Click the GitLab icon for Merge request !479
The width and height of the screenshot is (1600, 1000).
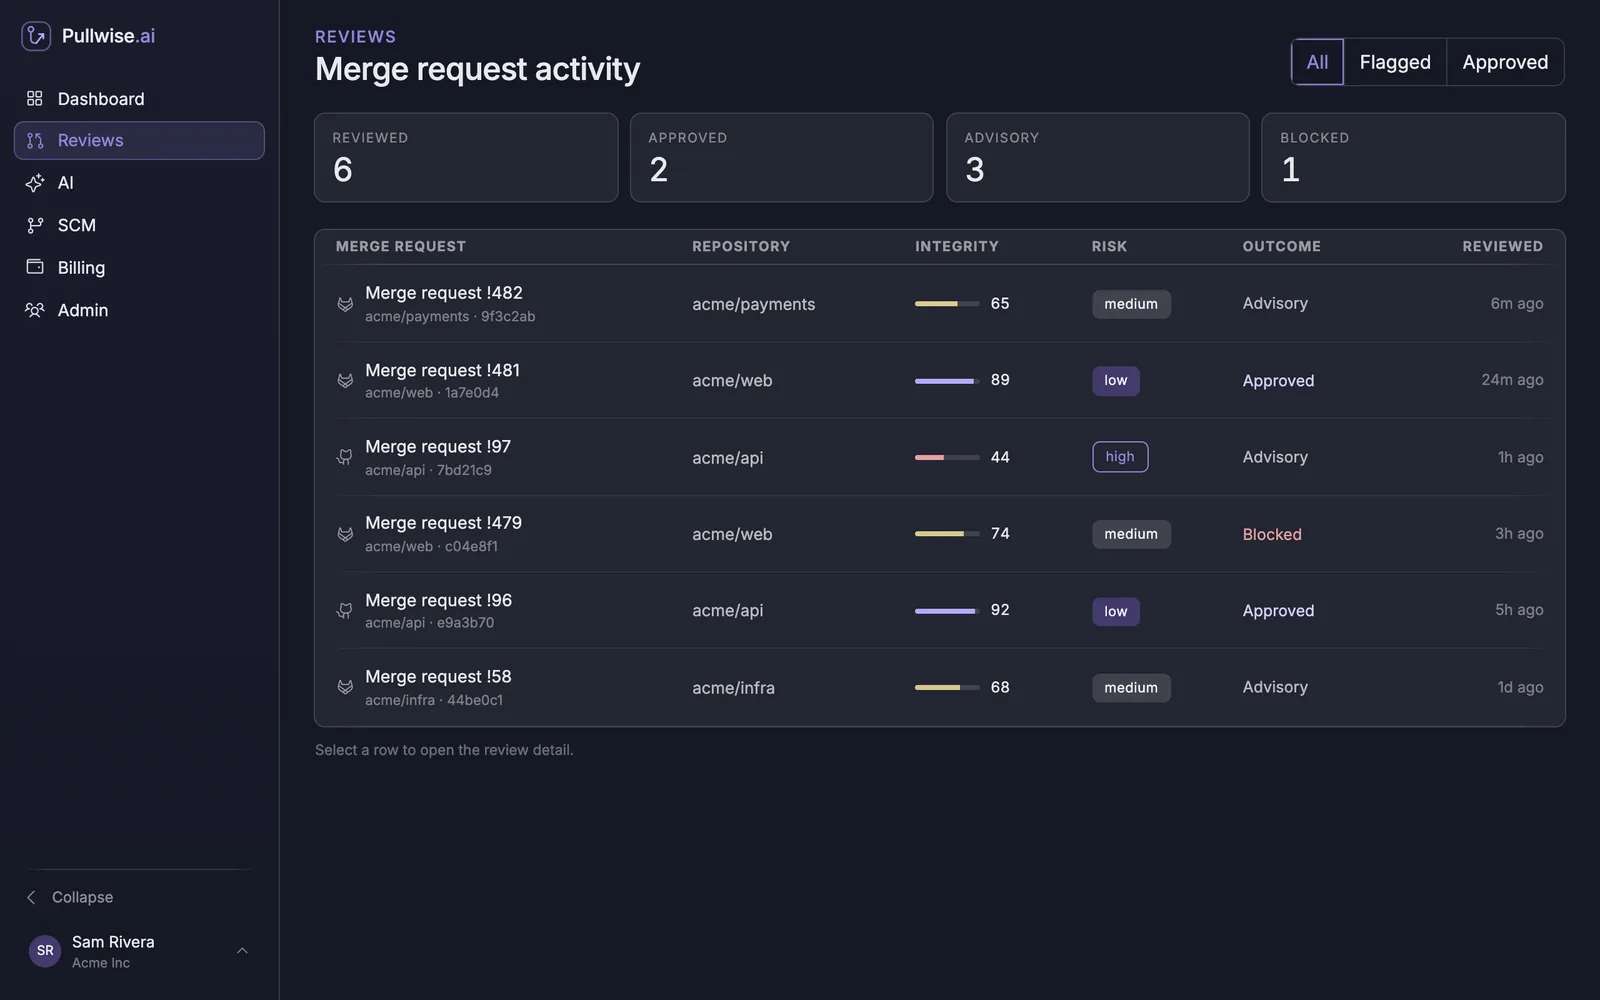tap(345, 534)
